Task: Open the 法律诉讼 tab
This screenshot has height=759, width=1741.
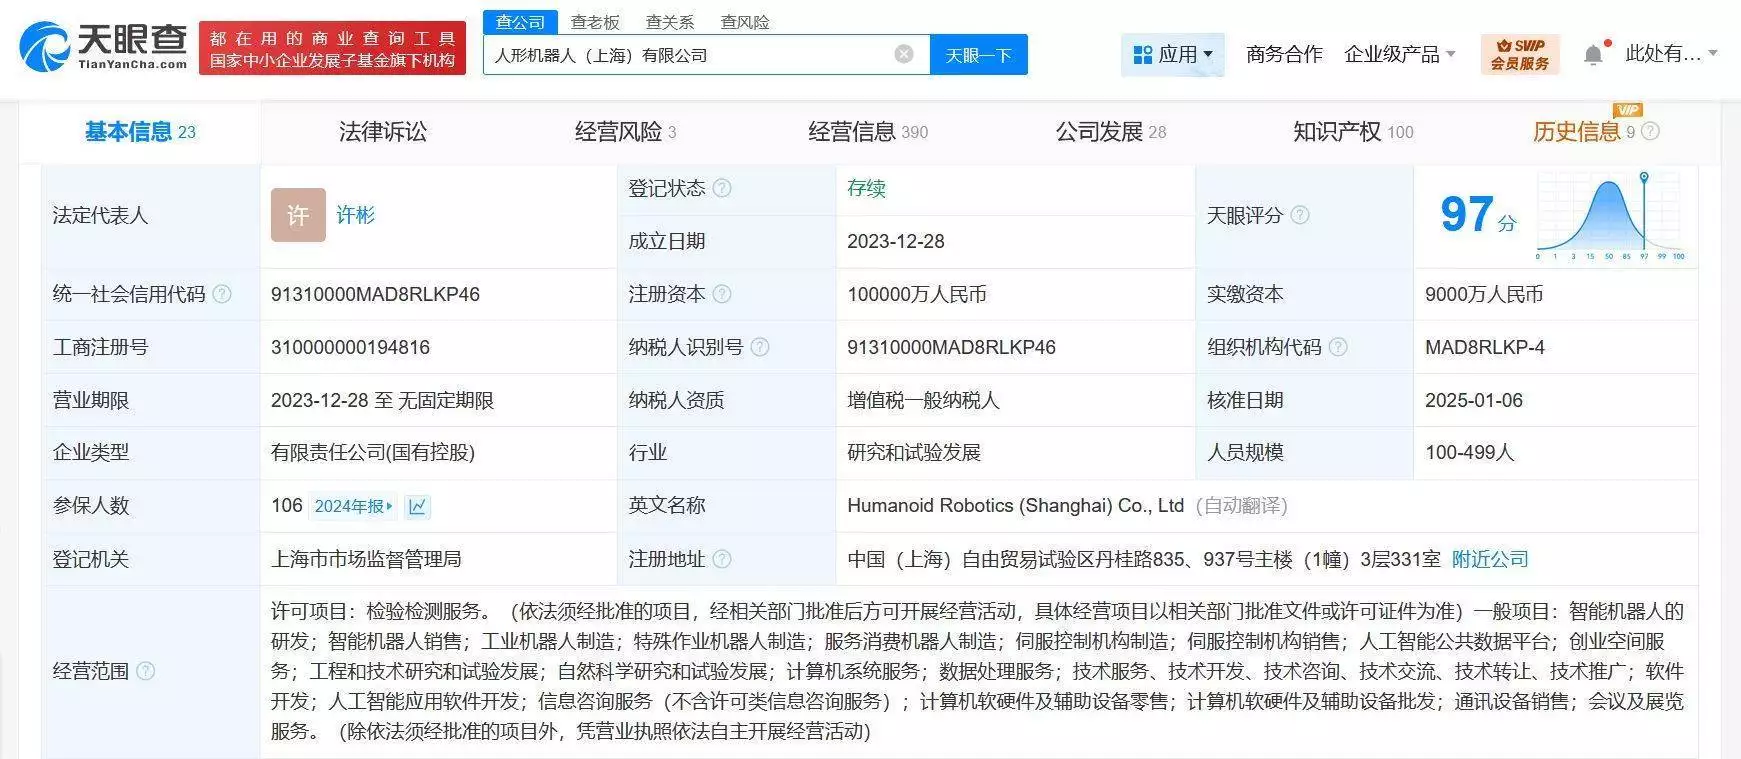Action: (383, 131)
